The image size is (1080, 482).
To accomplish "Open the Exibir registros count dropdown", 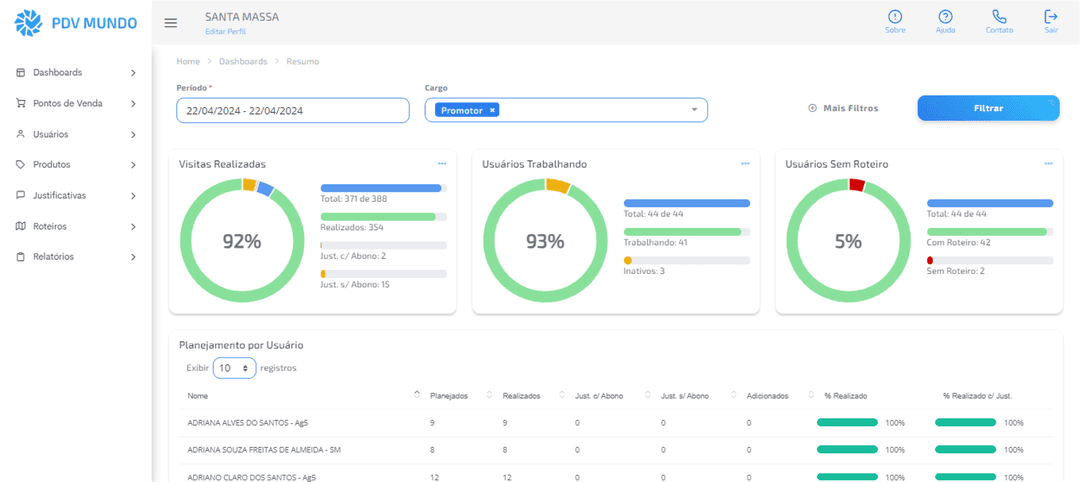I will [x=234, y=368].
